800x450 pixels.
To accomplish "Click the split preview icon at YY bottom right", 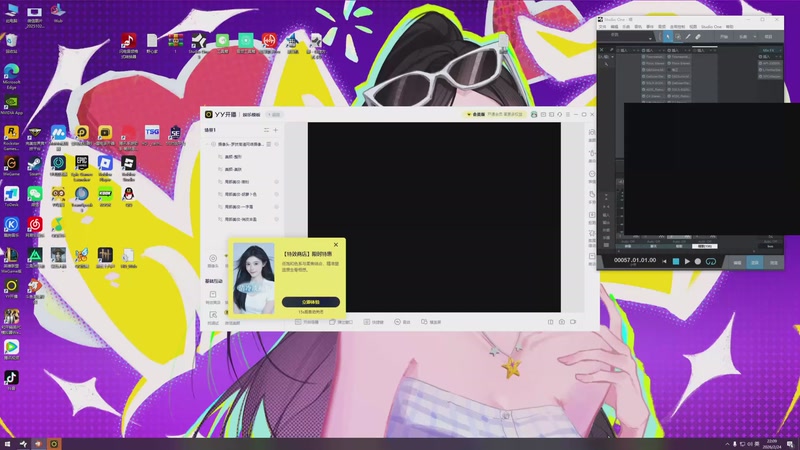I will click(551, 322).
